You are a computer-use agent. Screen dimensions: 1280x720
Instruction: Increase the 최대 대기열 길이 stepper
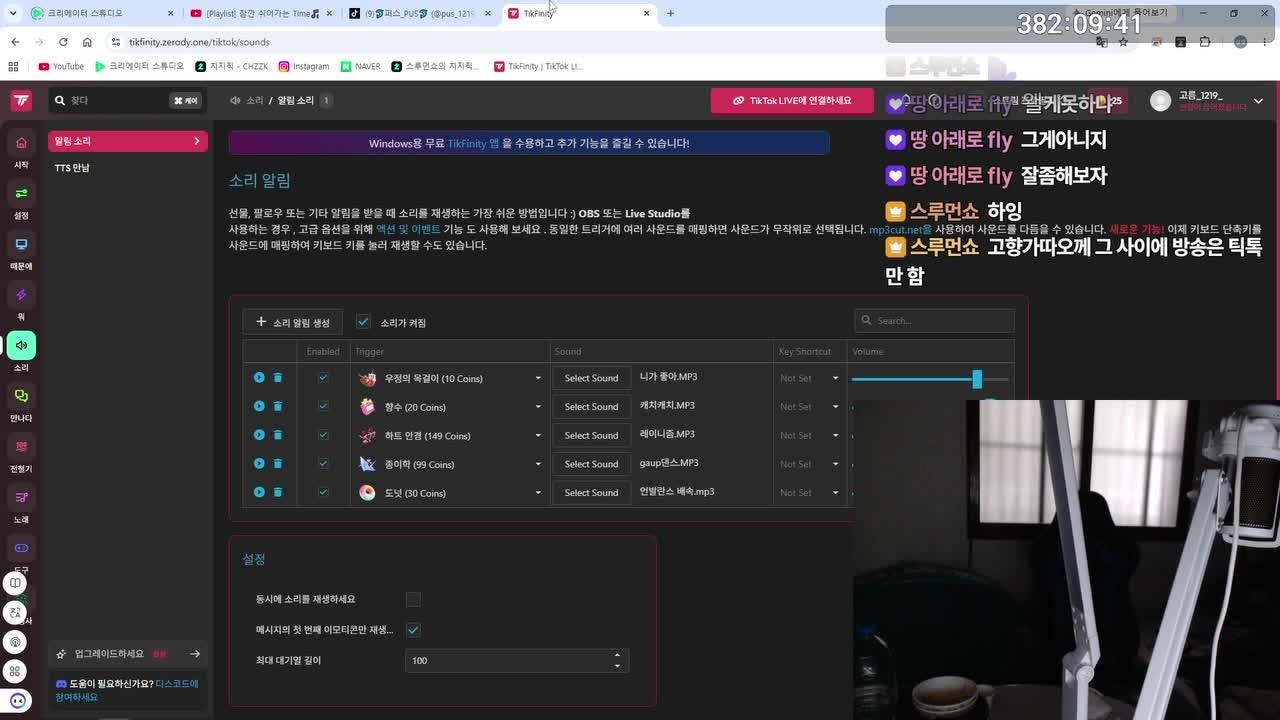pyautogui.click(x=617, y=655)
